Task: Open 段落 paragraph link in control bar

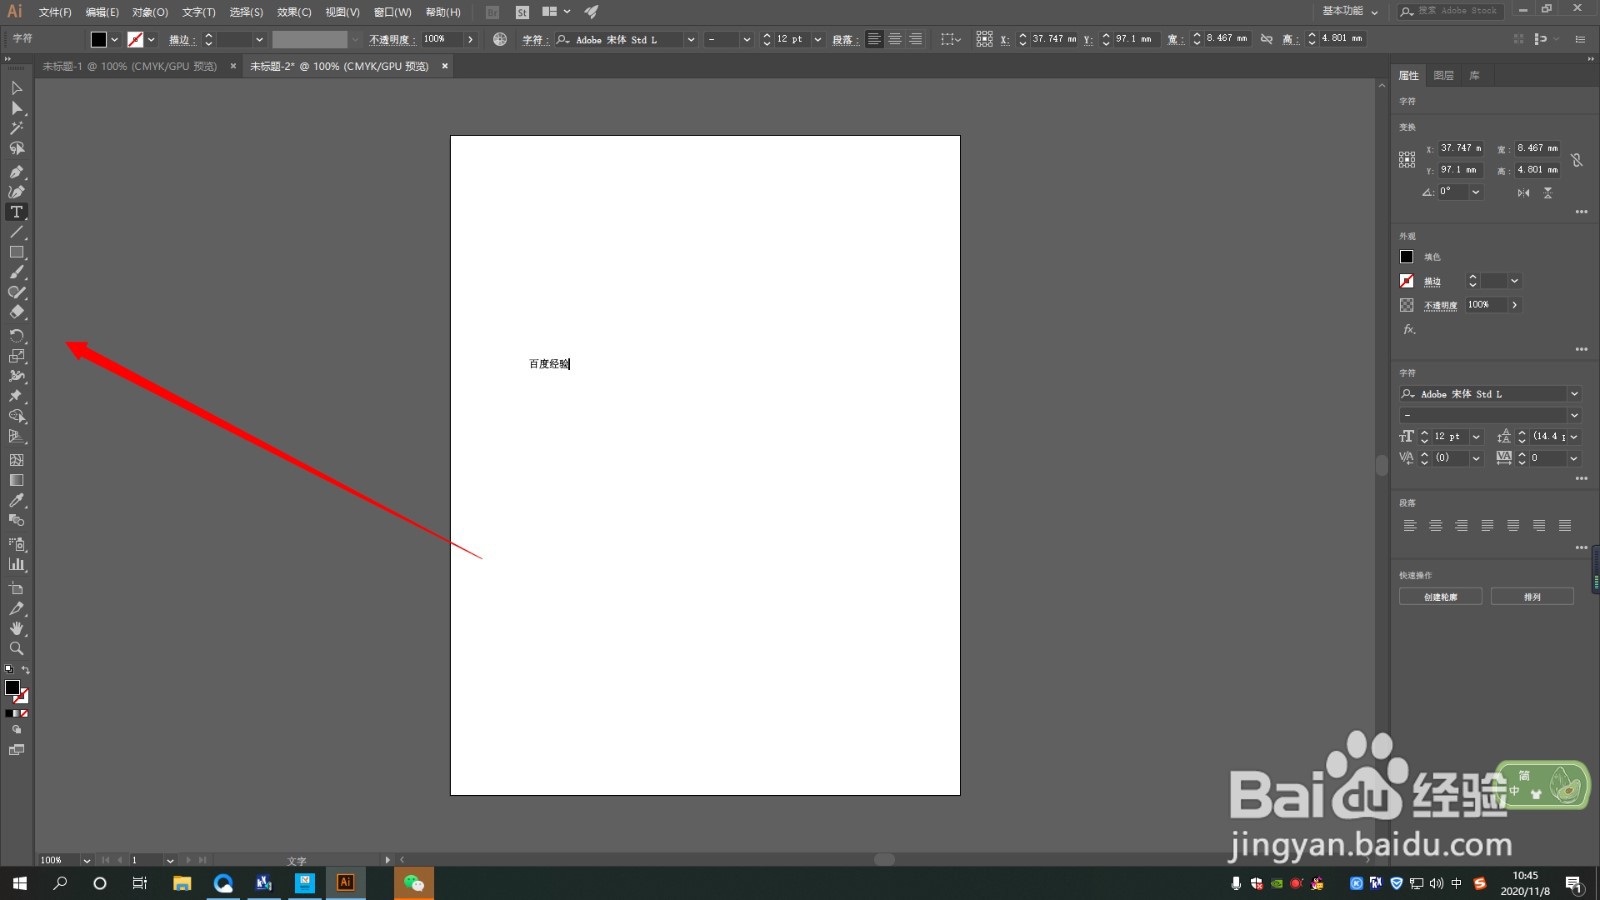Action: (x=843, y=40)
